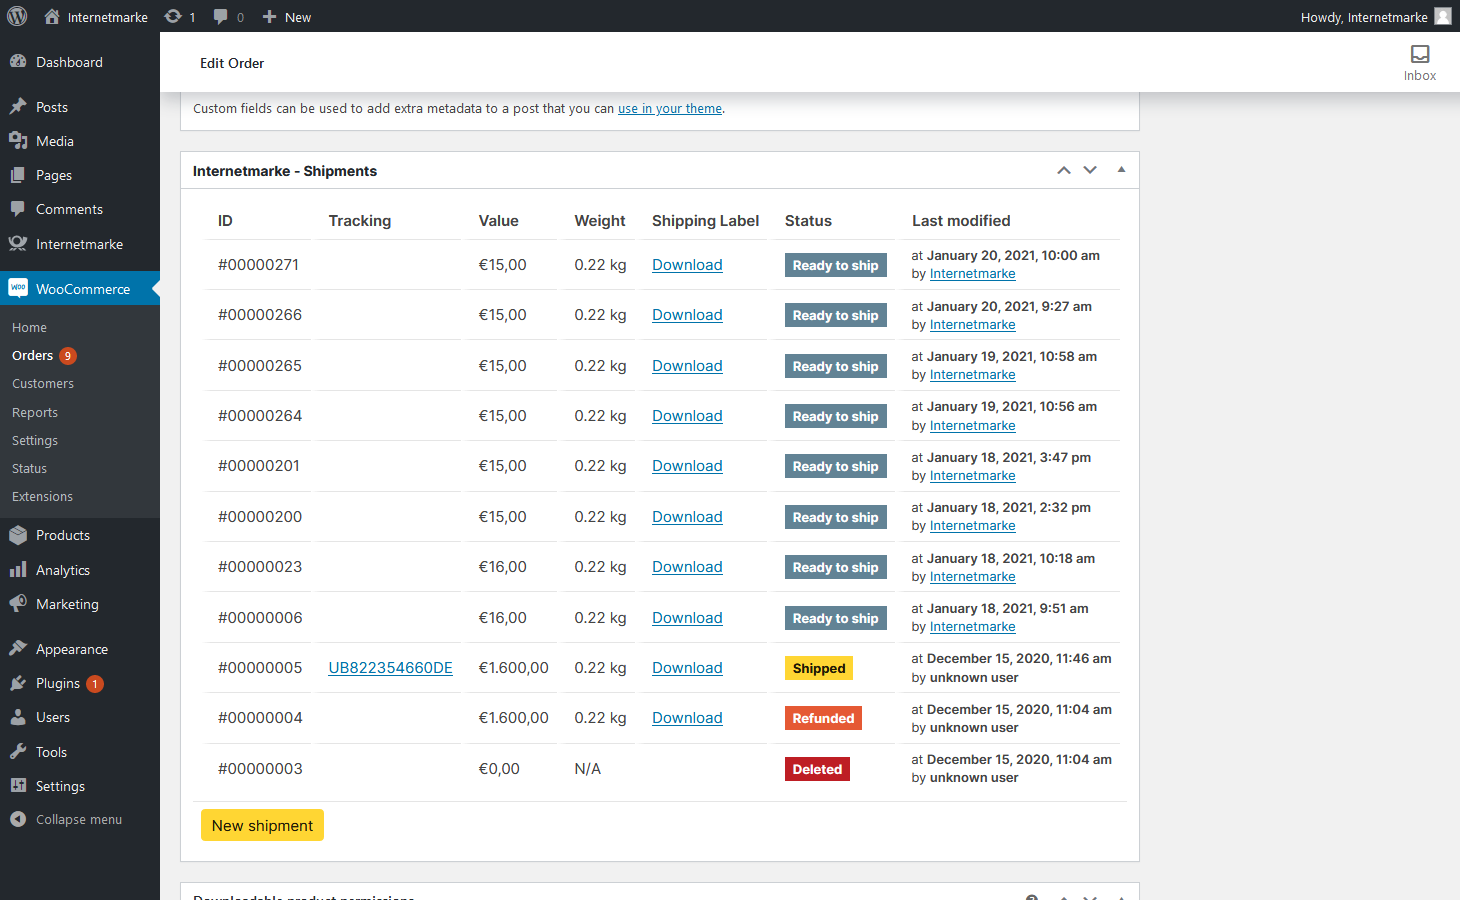Image resolution: width=1460 pixels, height=900 pixels.
Task: Click the Media icon in sidebar
Action: click(x=18, y=141)
